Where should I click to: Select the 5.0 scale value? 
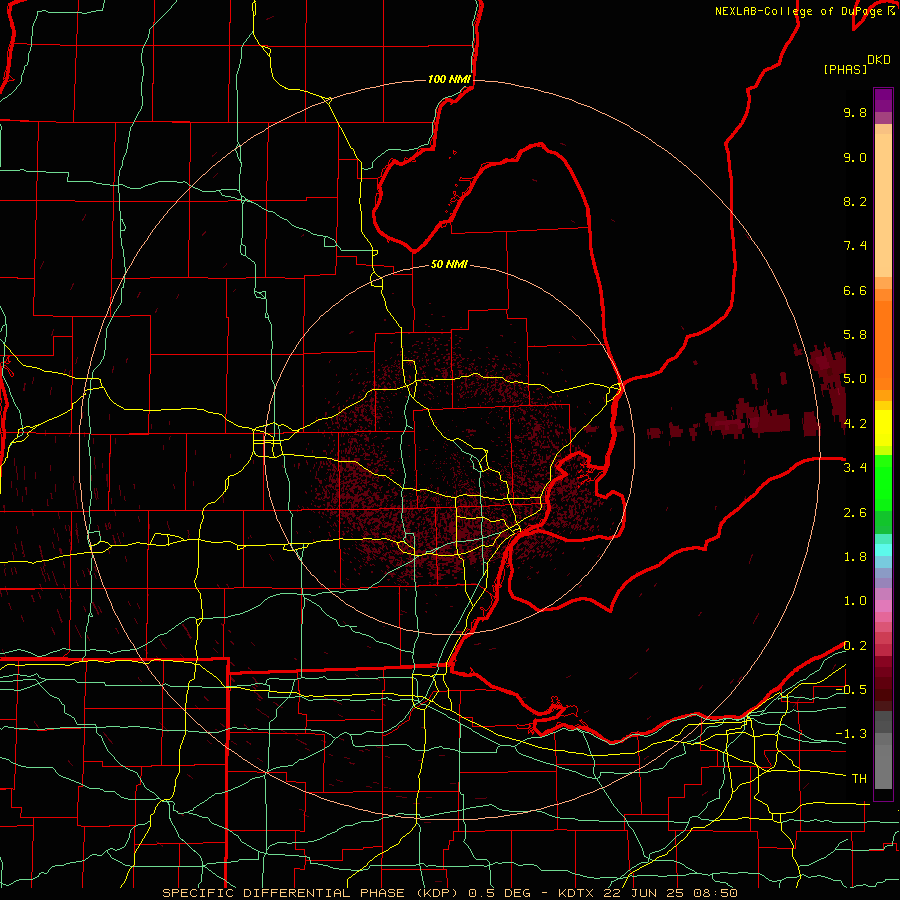point(855,379)
